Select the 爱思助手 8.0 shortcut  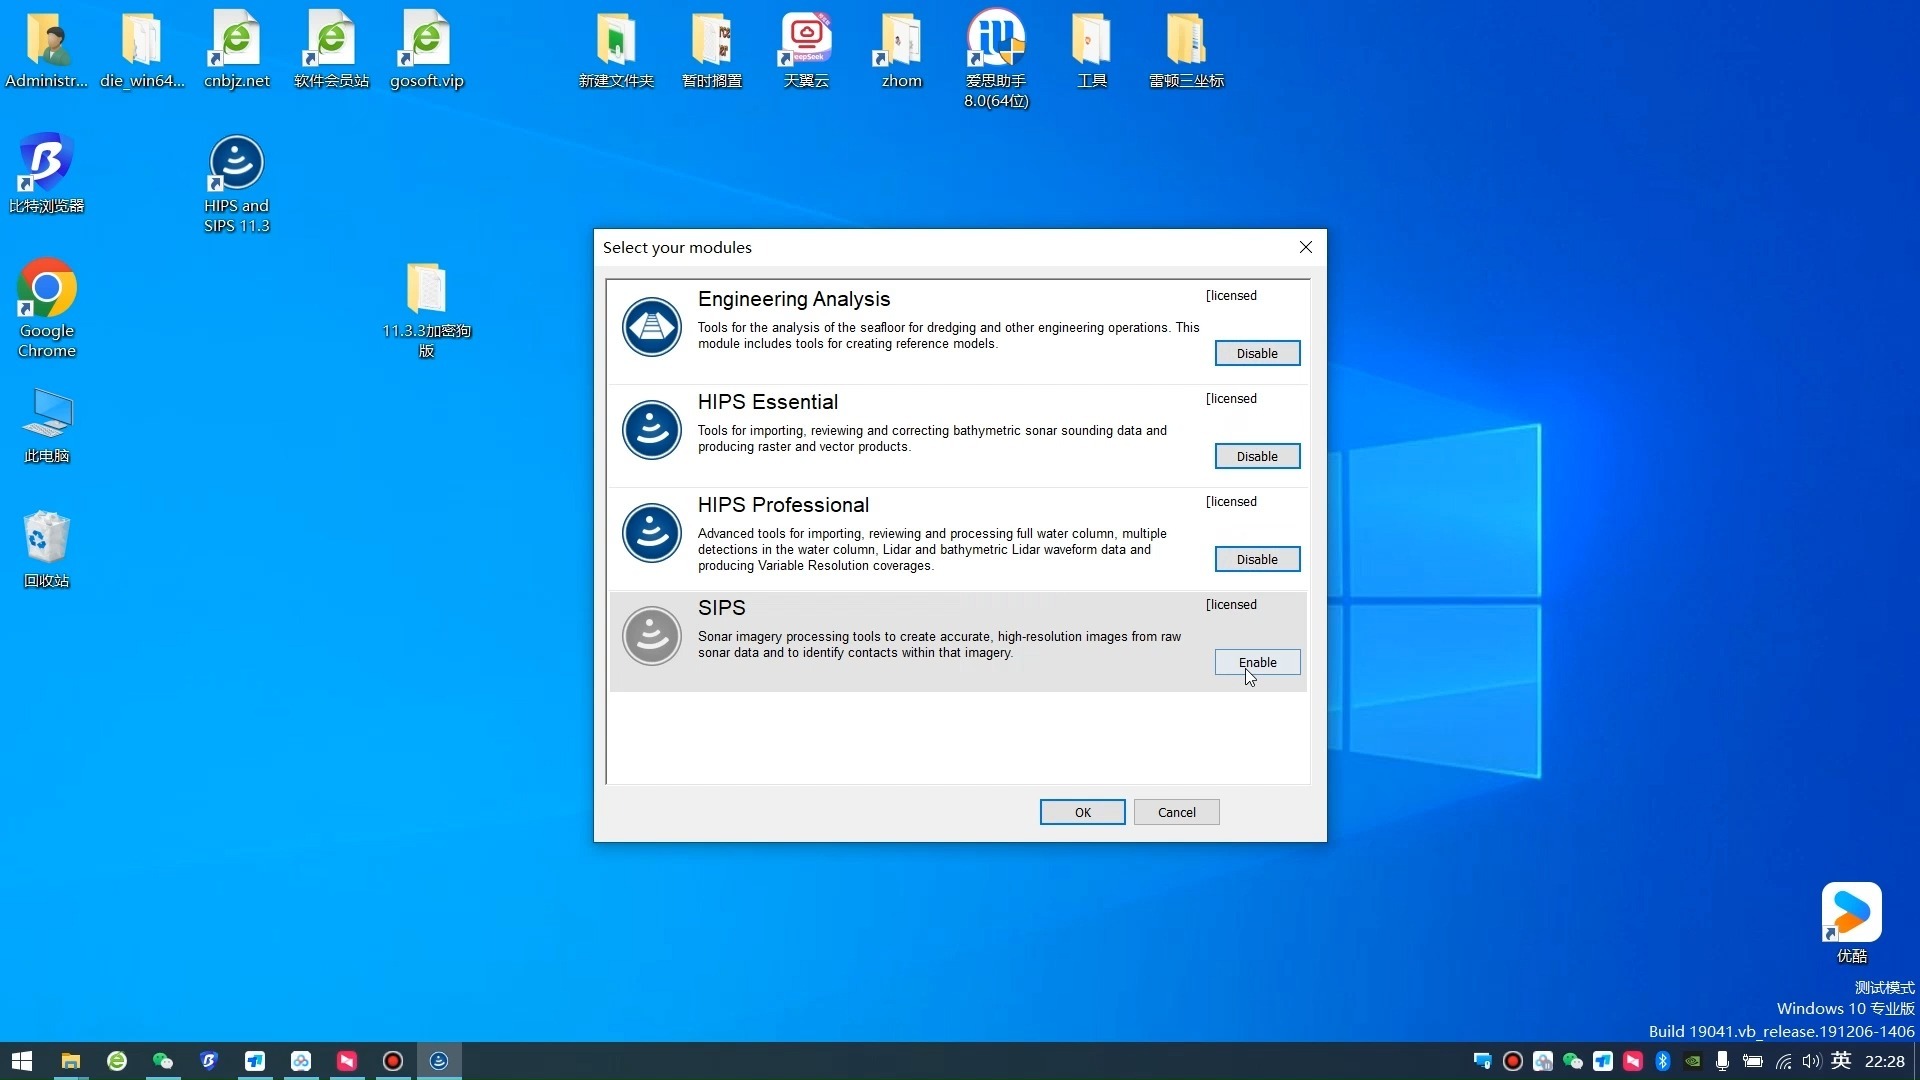(996, 59)
